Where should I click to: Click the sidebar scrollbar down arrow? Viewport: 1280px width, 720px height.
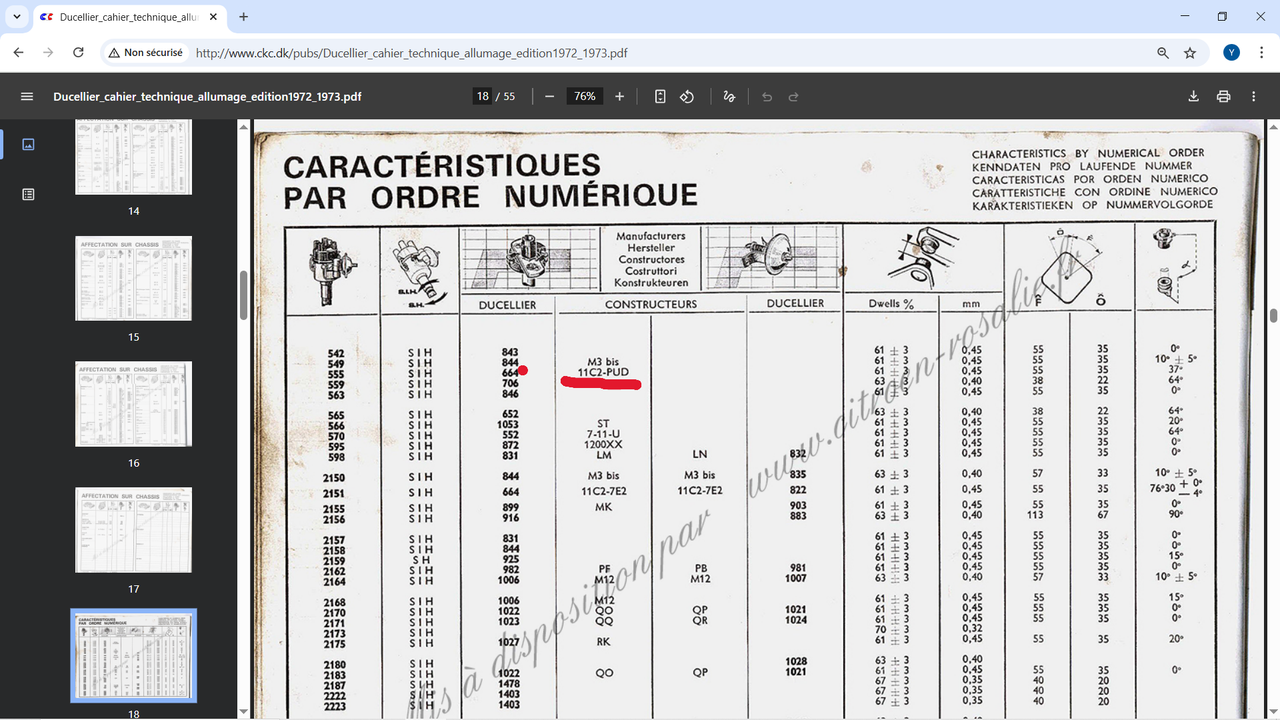243,711
